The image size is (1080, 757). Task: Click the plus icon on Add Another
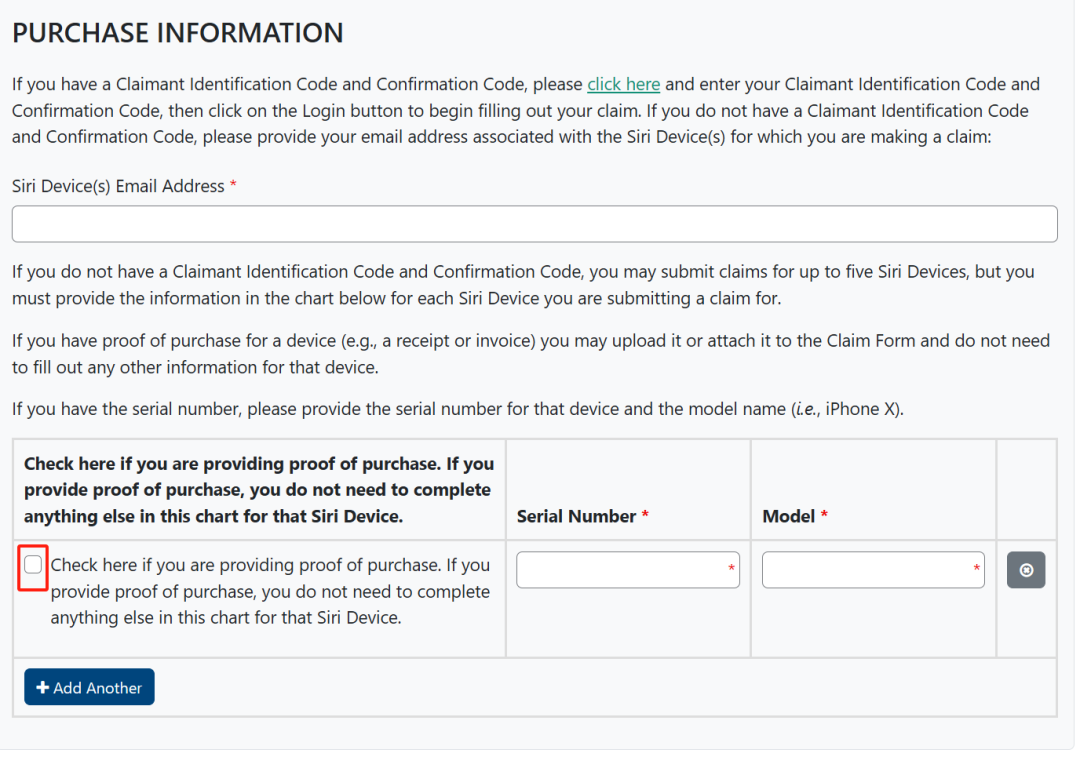click(42, 688)
